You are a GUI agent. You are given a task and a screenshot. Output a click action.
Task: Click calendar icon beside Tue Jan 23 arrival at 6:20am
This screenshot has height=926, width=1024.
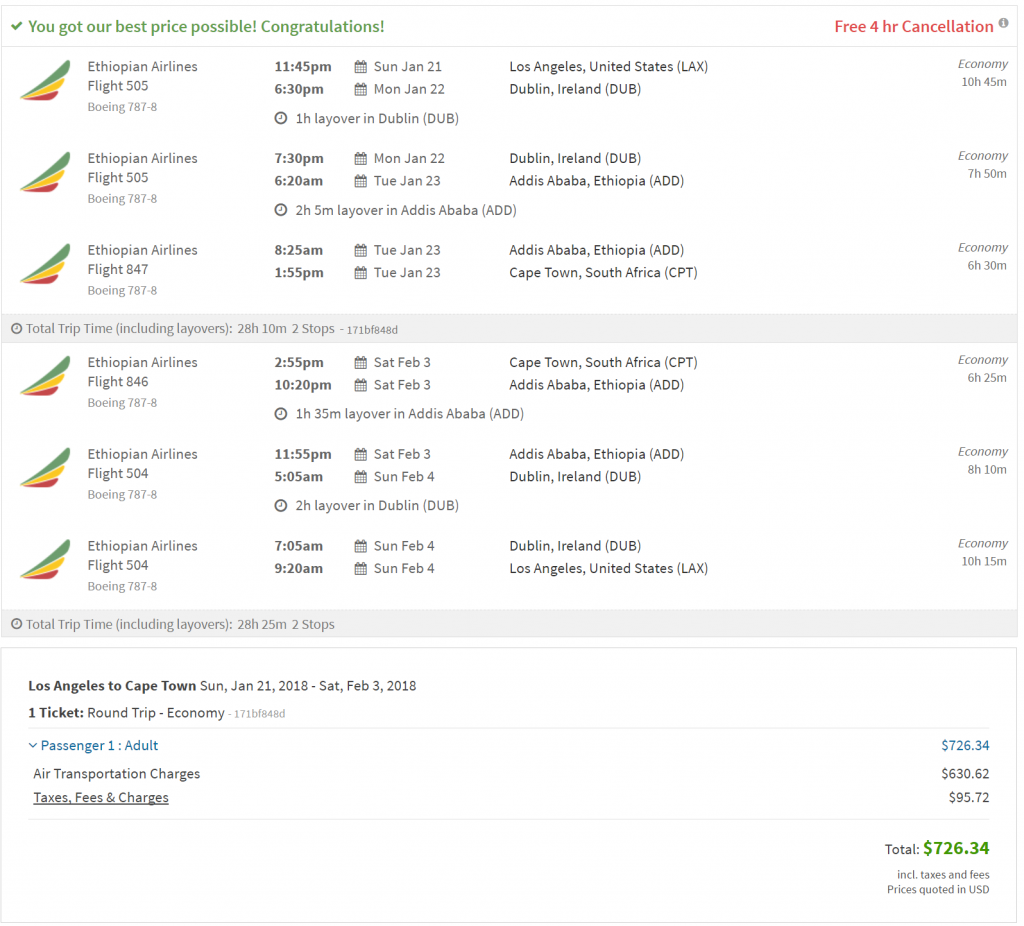point(360,181)
